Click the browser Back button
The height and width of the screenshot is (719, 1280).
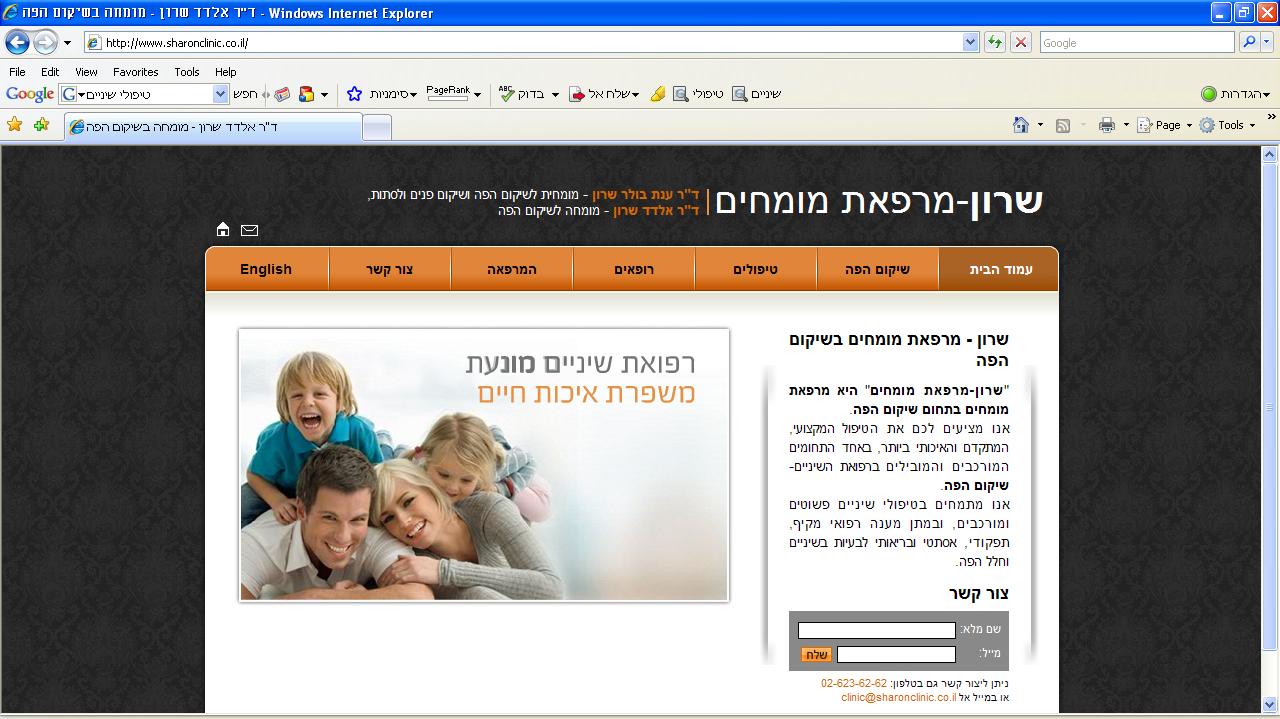(x=18, y=43)
